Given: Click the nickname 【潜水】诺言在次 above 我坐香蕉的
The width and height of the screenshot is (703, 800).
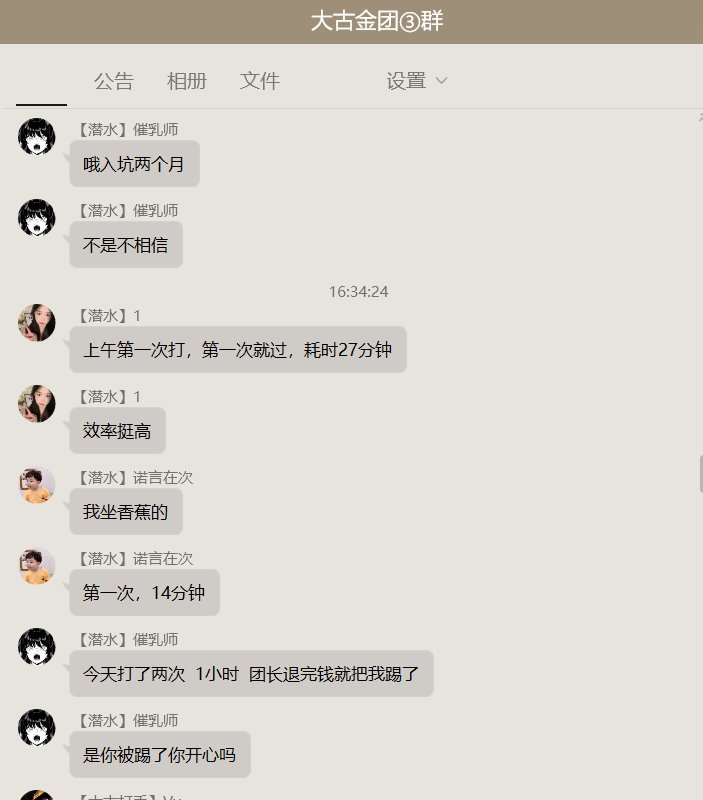Looking at the screenshot, I should pyautogui.click(x=135, y=478).
